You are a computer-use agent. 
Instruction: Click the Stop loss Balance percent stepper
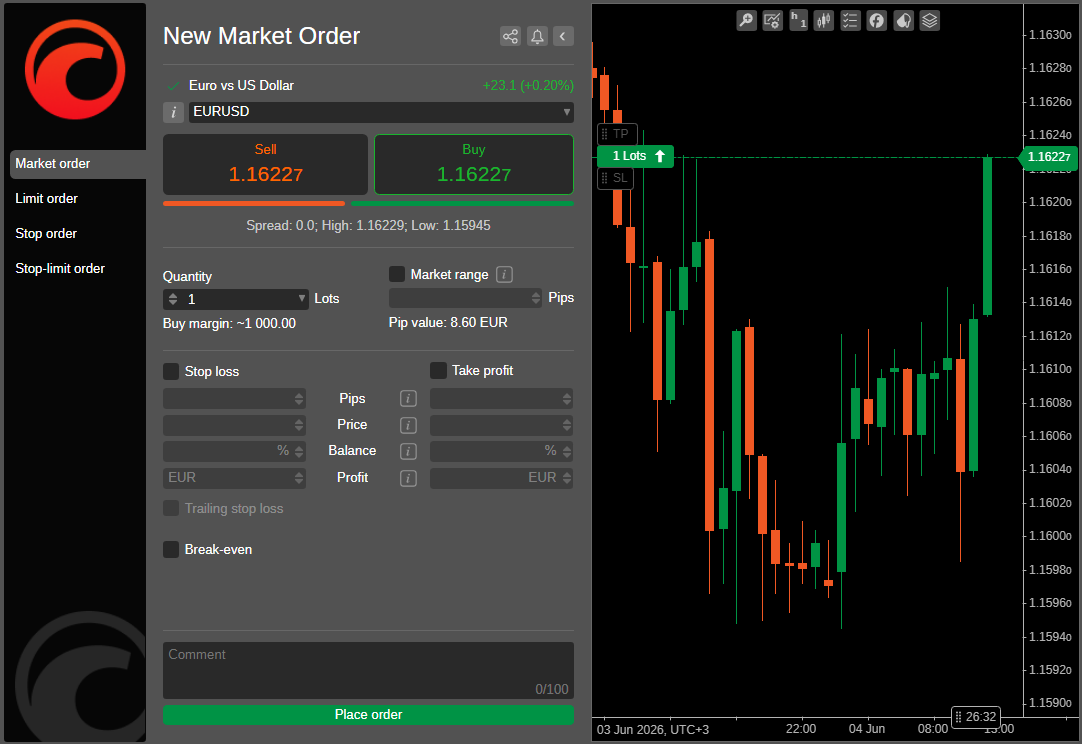tap(299, 451)
